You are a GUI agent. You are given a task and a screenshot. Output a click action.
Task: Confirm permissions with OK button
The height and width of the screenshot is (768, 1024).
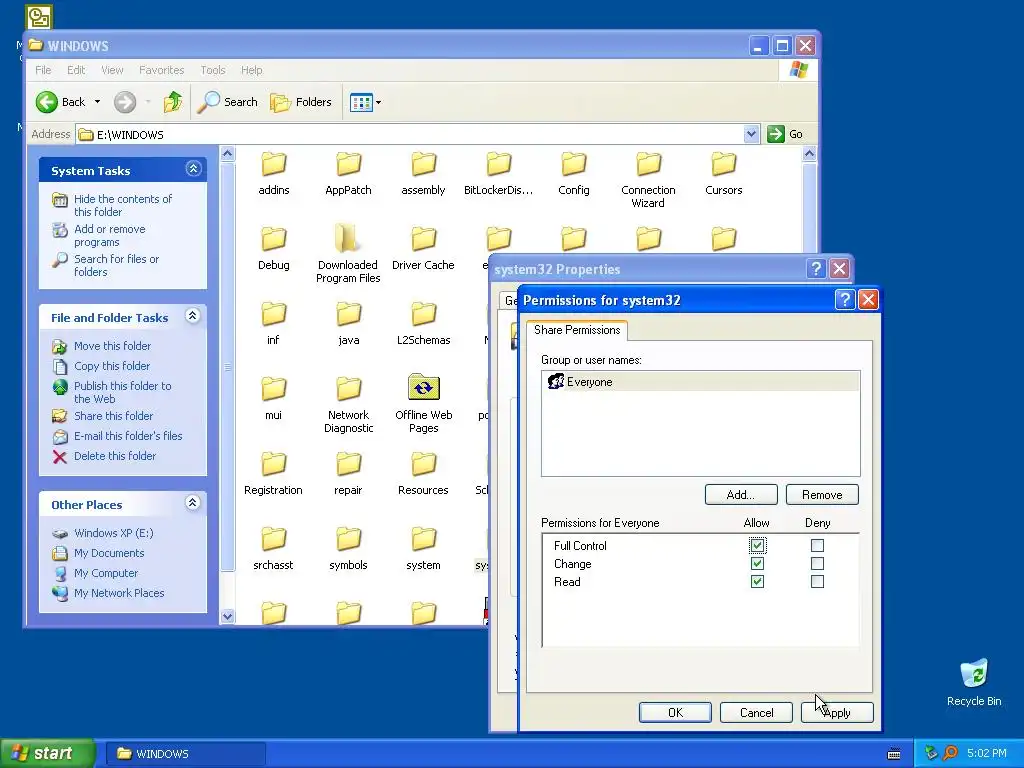675,712
